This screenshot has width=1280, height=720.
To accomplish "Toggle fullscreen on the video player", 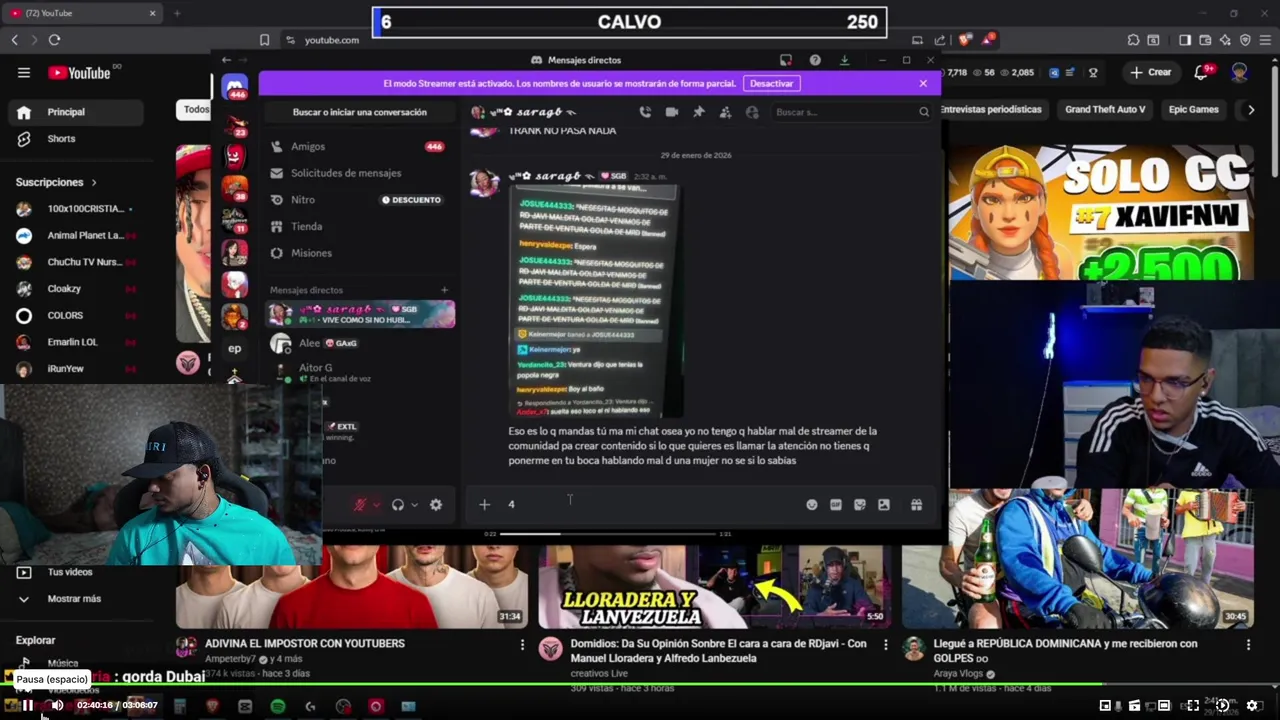I will click(x=1193, y=705).
